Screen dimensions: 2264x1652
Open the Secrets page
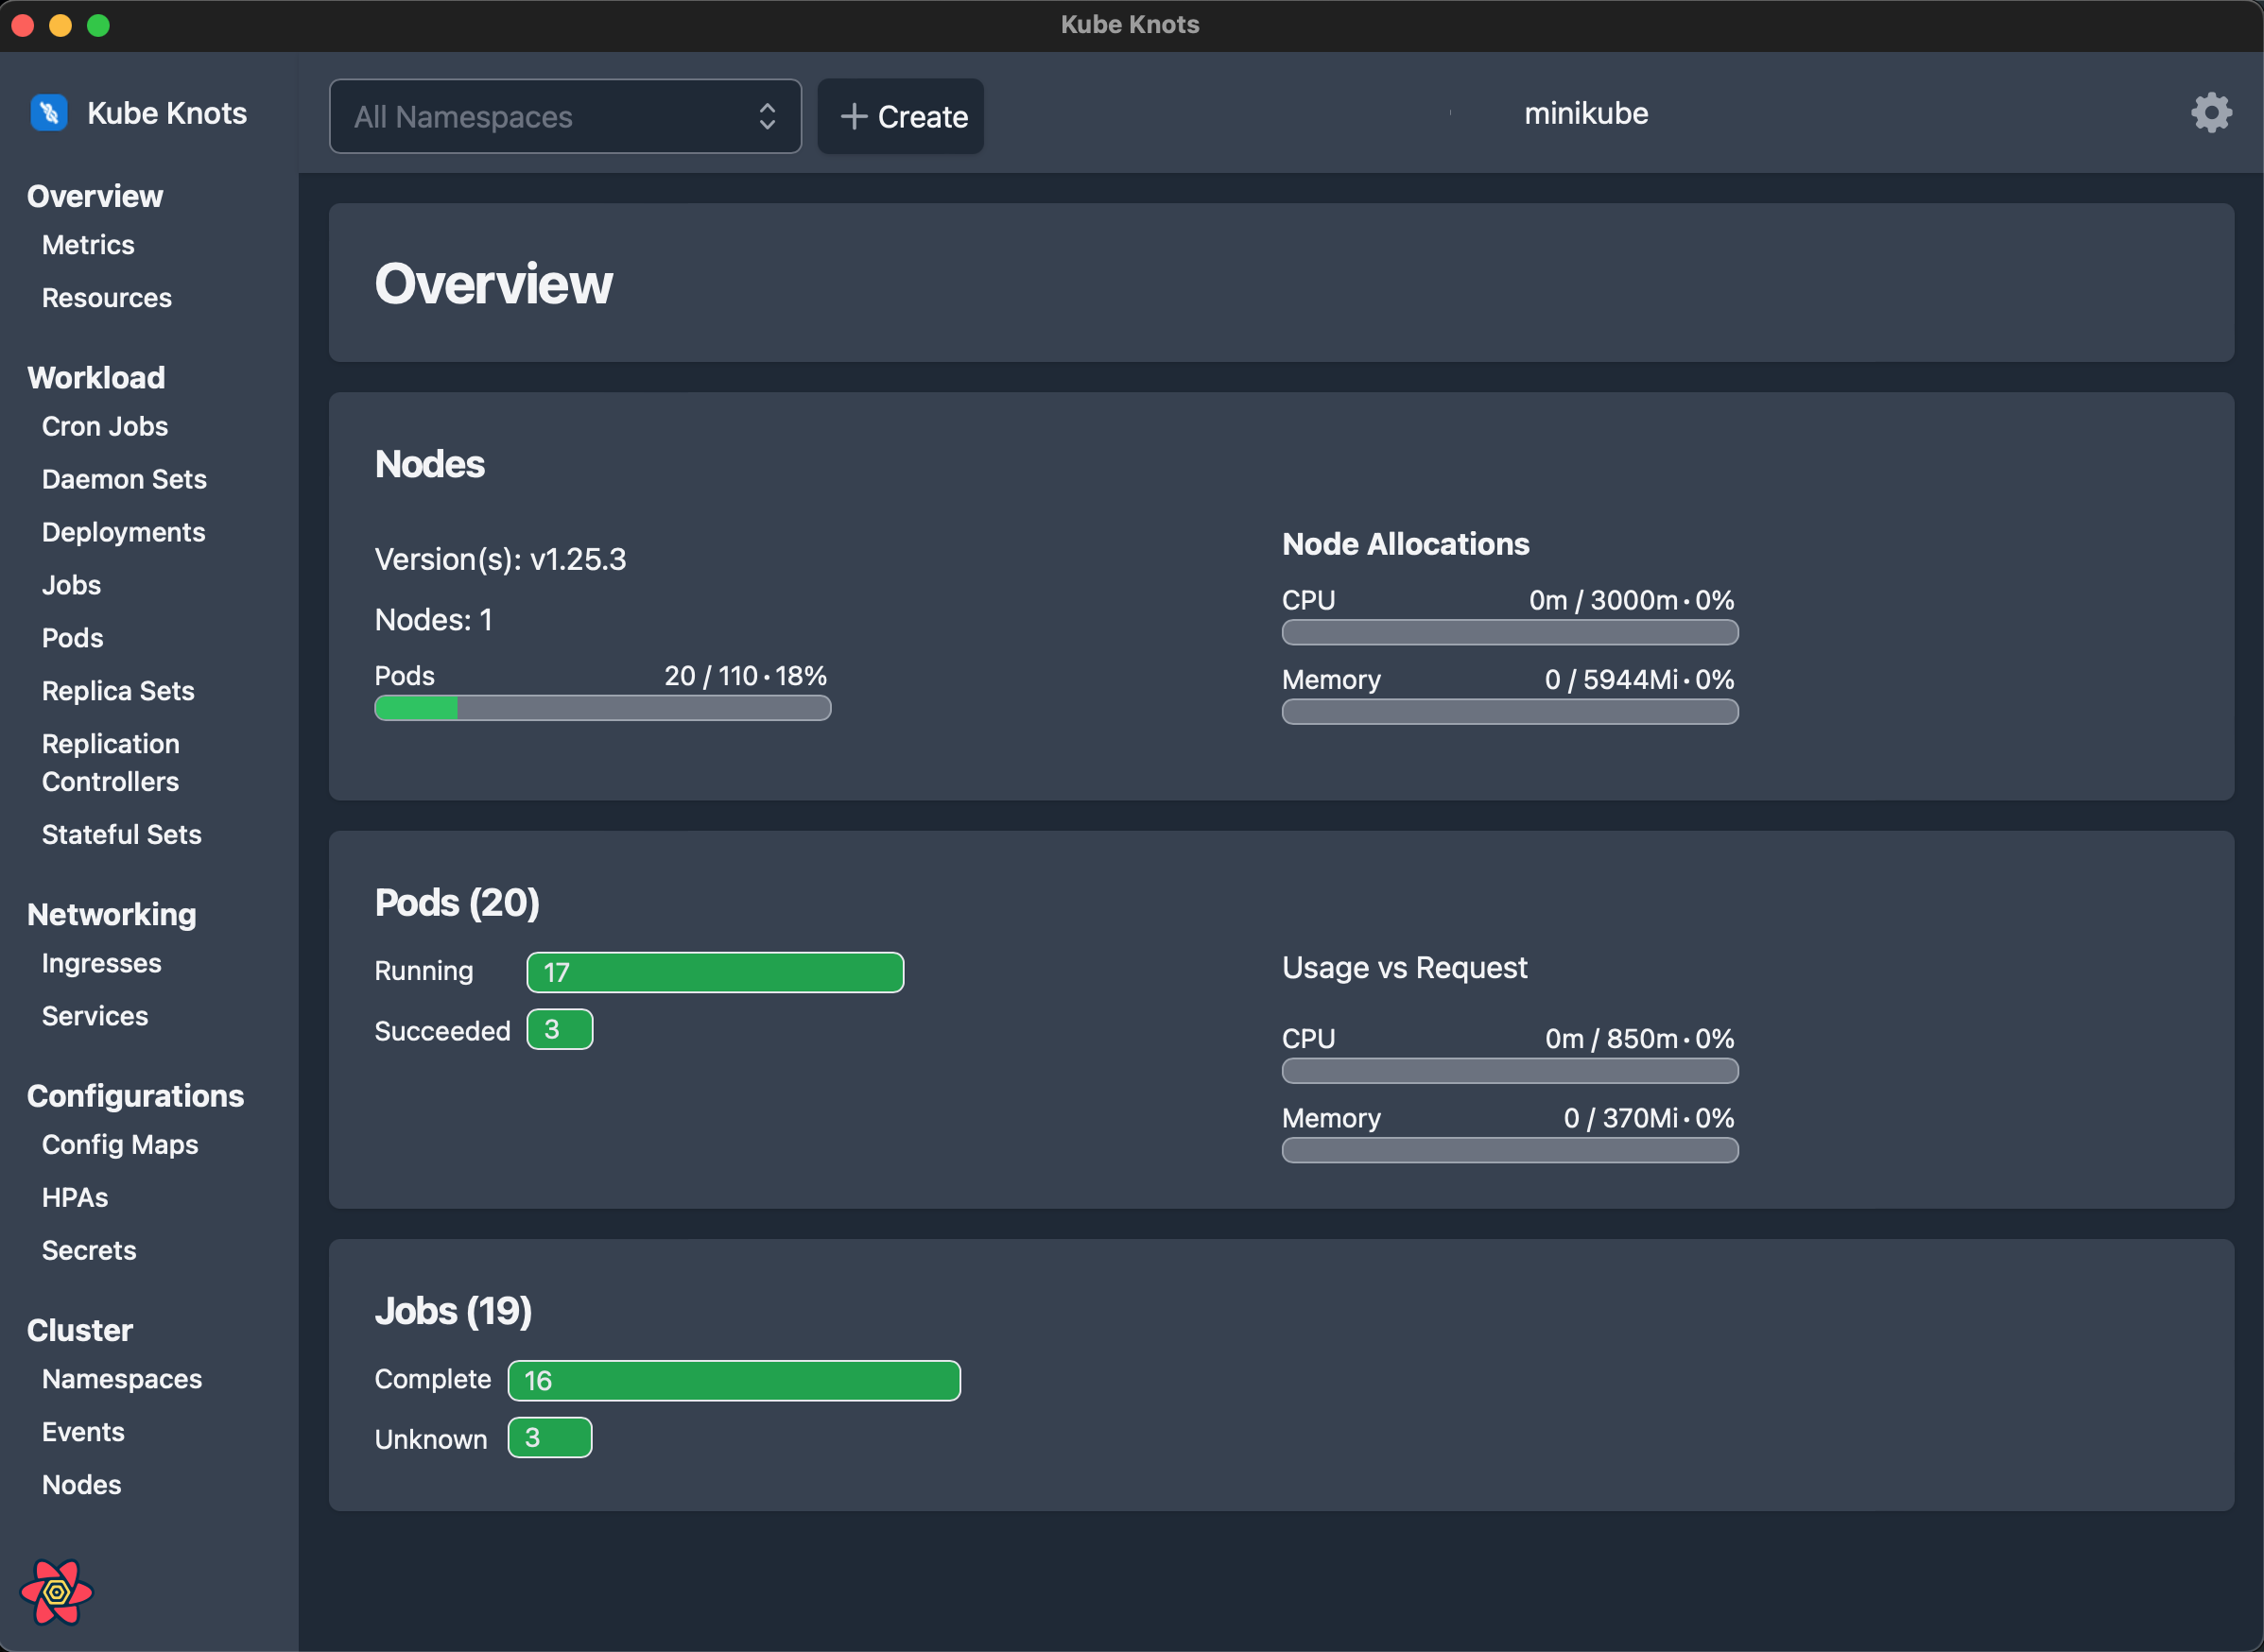pyautogui.click(x=89, y=1250)
